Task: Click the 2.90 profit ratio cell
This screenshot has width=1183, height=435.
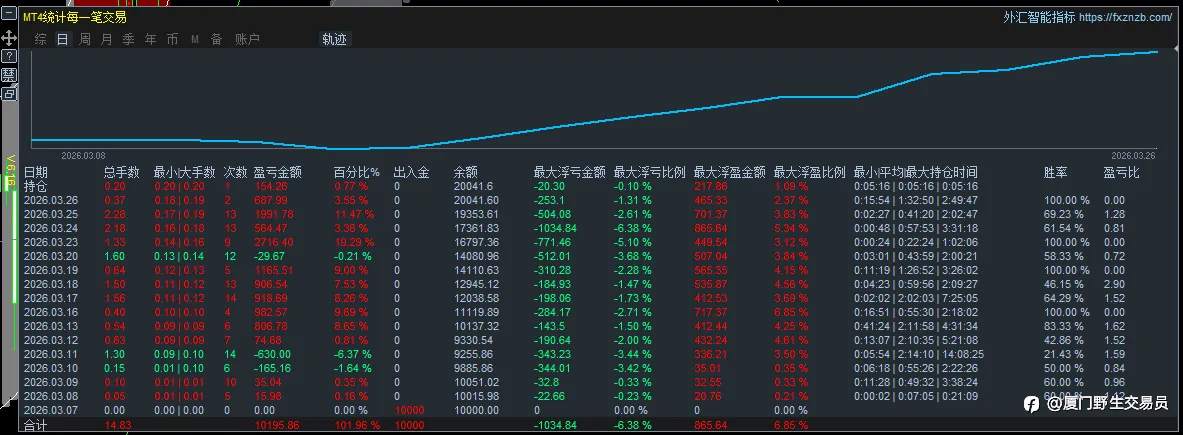Action: [x=1114, y=284]
